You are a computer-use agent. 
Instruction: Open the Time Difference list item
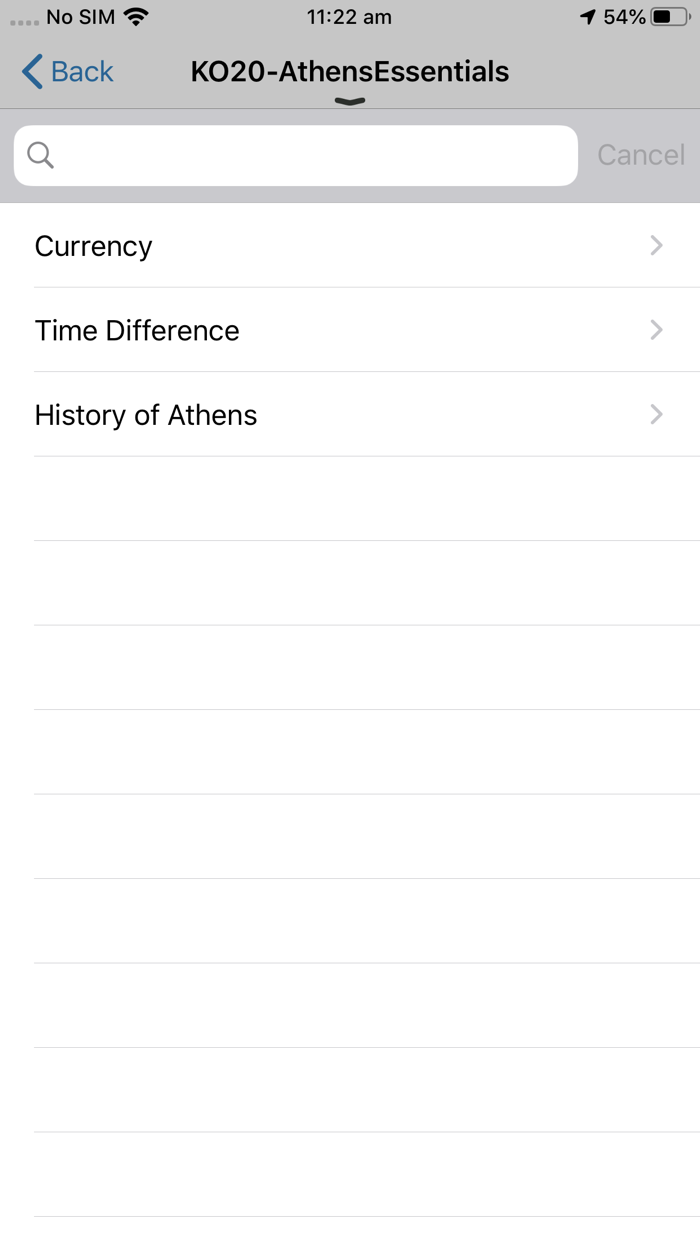(x=350, y=330)
